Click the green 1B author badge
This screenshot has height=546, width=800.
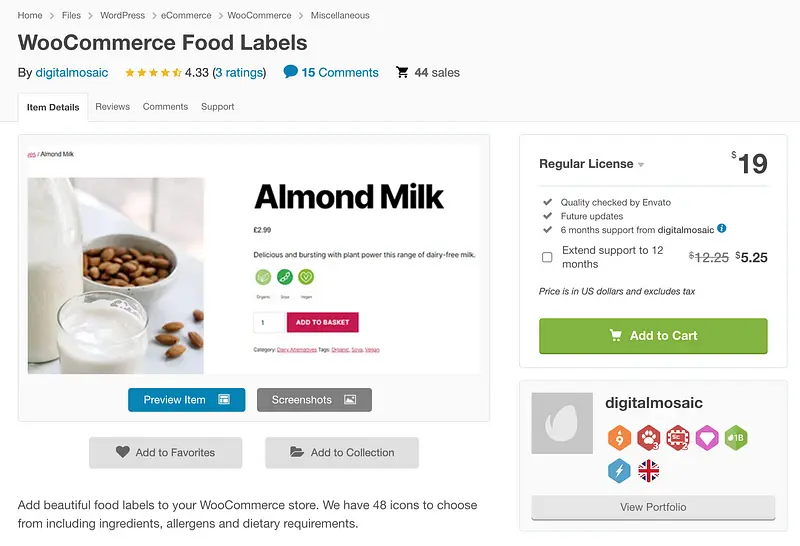coord(736,437)
